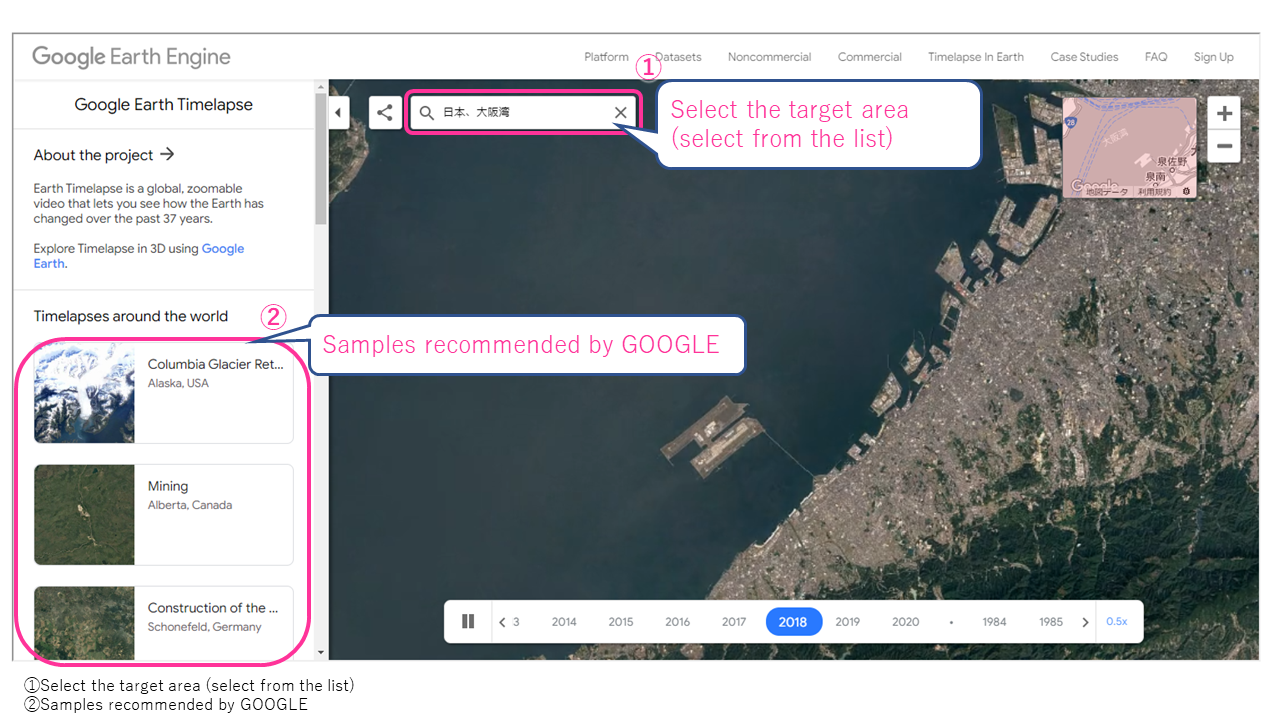
Task: Open the FAQ page
Action: 1156,57
